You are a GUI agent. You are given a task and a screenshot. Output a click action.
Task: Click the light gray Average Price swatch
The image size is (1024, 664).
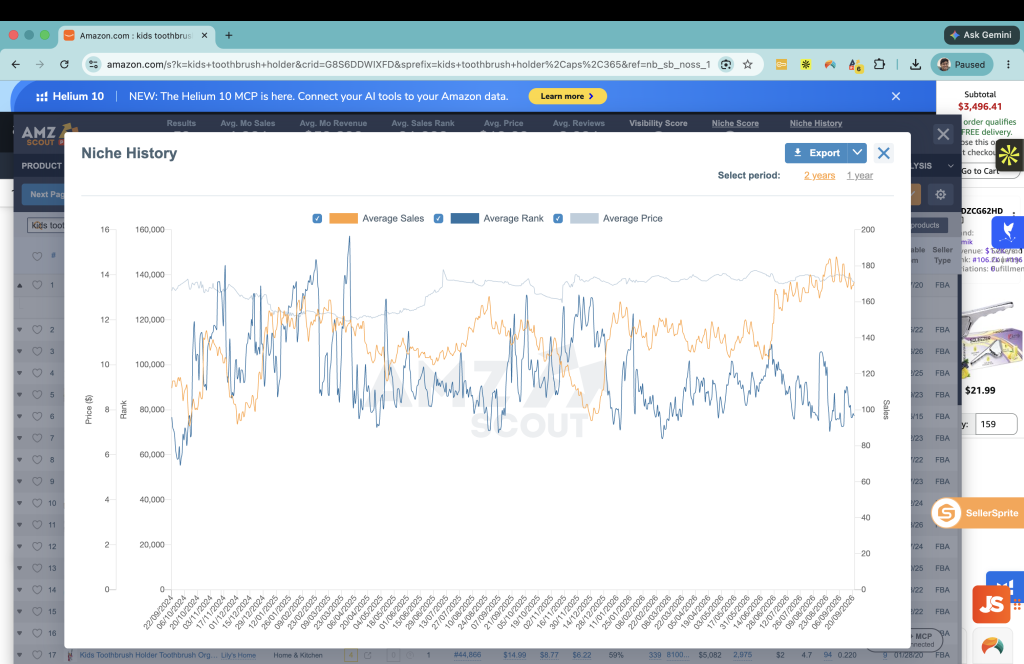[584, 219]
